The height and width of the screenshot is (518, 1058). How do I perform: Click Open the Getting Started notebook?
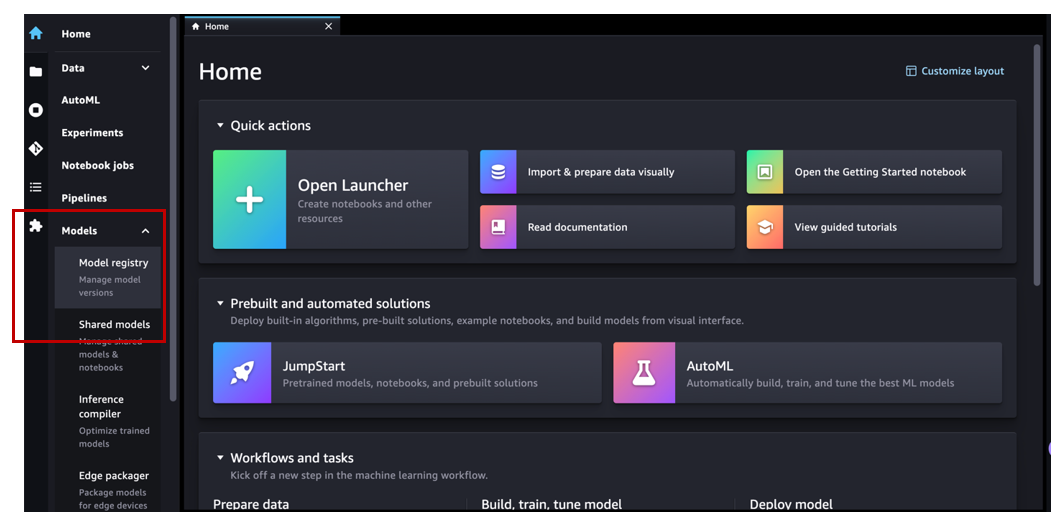point(874,172)
